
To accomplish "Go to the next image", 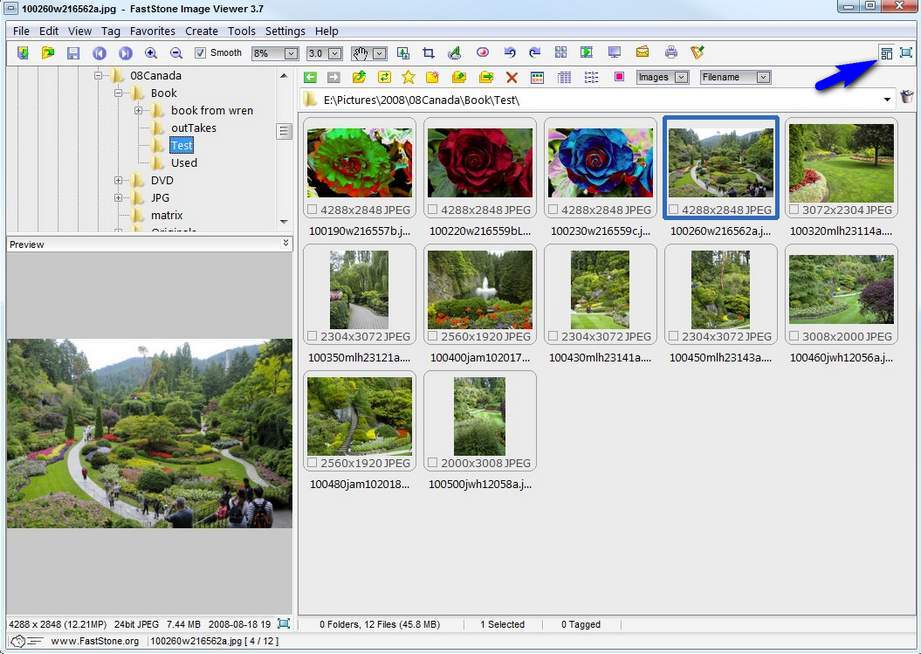I will 125,53.
